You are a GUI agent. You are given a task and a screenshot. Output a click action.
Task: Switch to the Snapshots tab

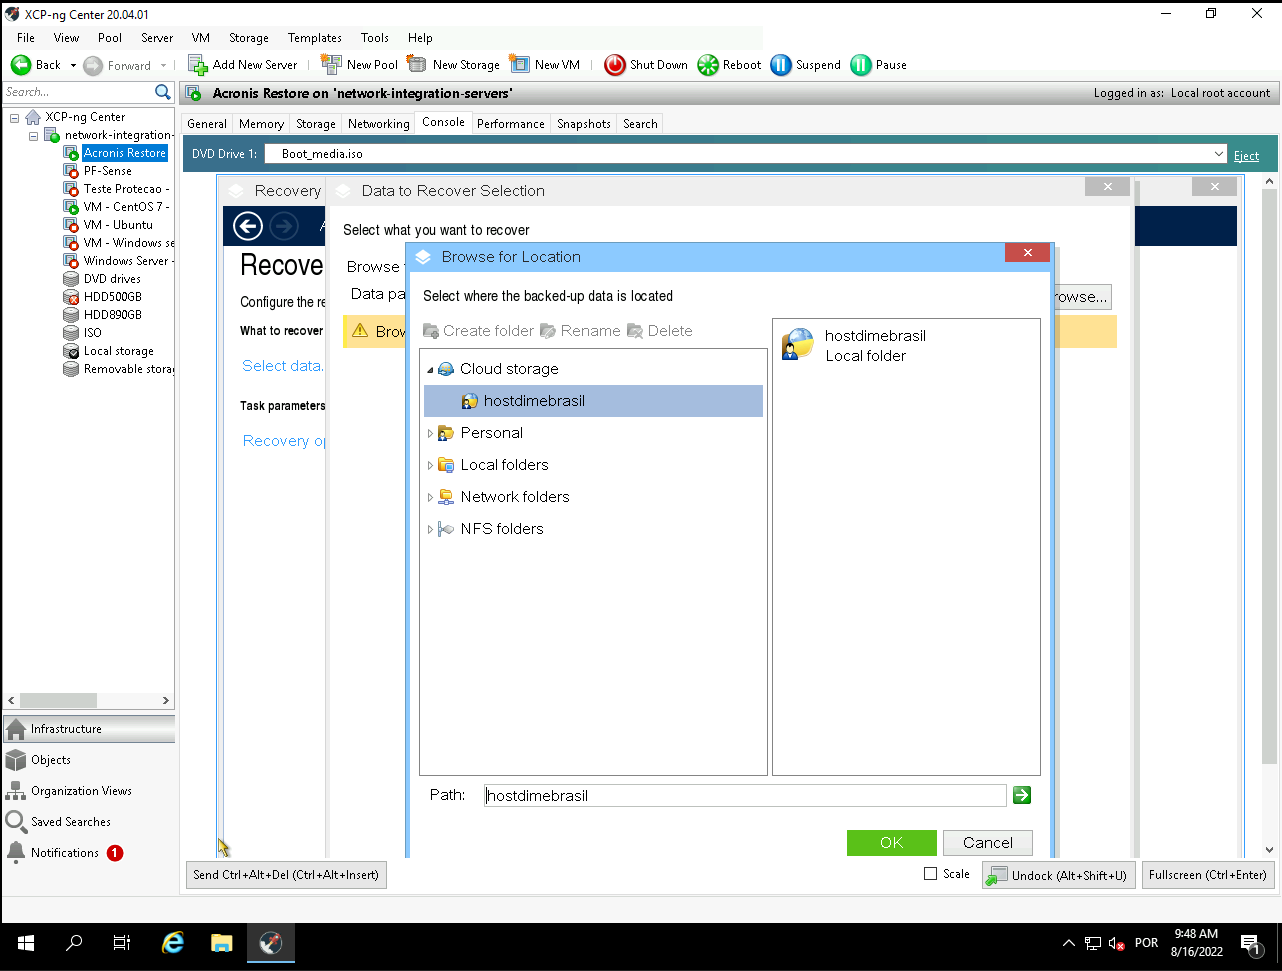[x=584, y=124]
